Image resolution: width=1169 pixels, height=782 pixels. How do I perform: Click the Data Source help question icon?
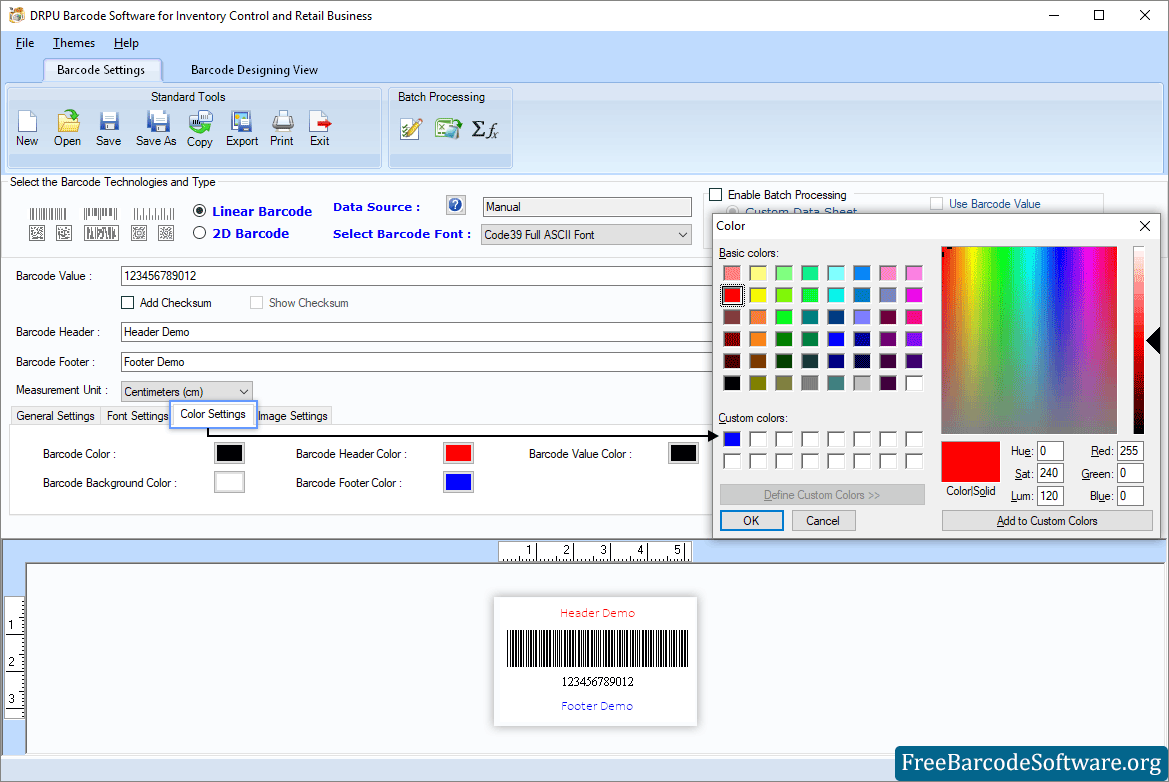(x=456, y=205)
